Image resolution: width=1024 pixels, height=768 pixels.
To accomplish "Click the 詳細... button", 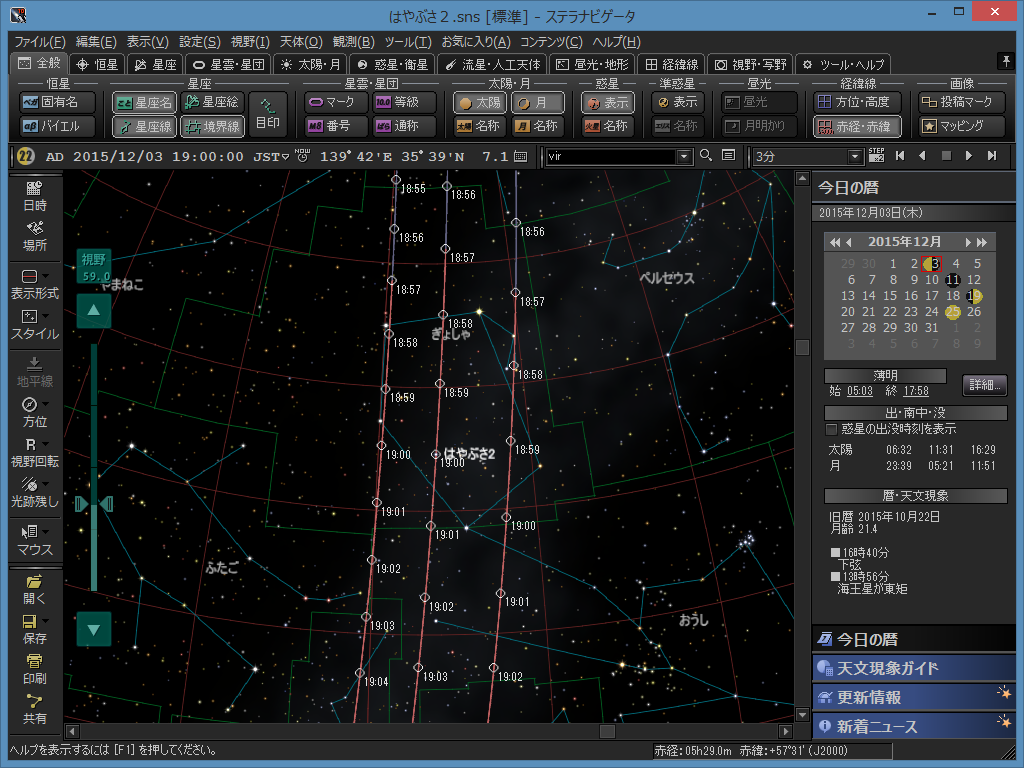I will point(984,386).
